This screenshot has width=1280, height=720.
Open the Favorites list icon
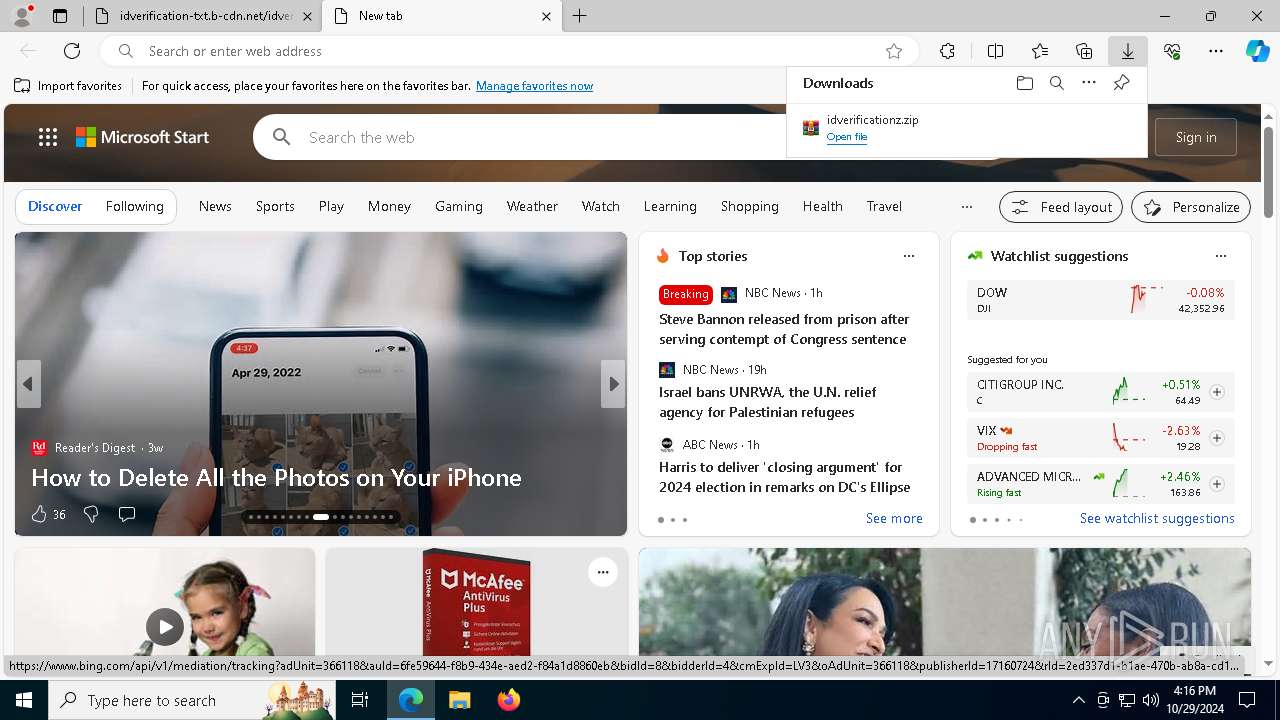click(x=1040, y=51)
